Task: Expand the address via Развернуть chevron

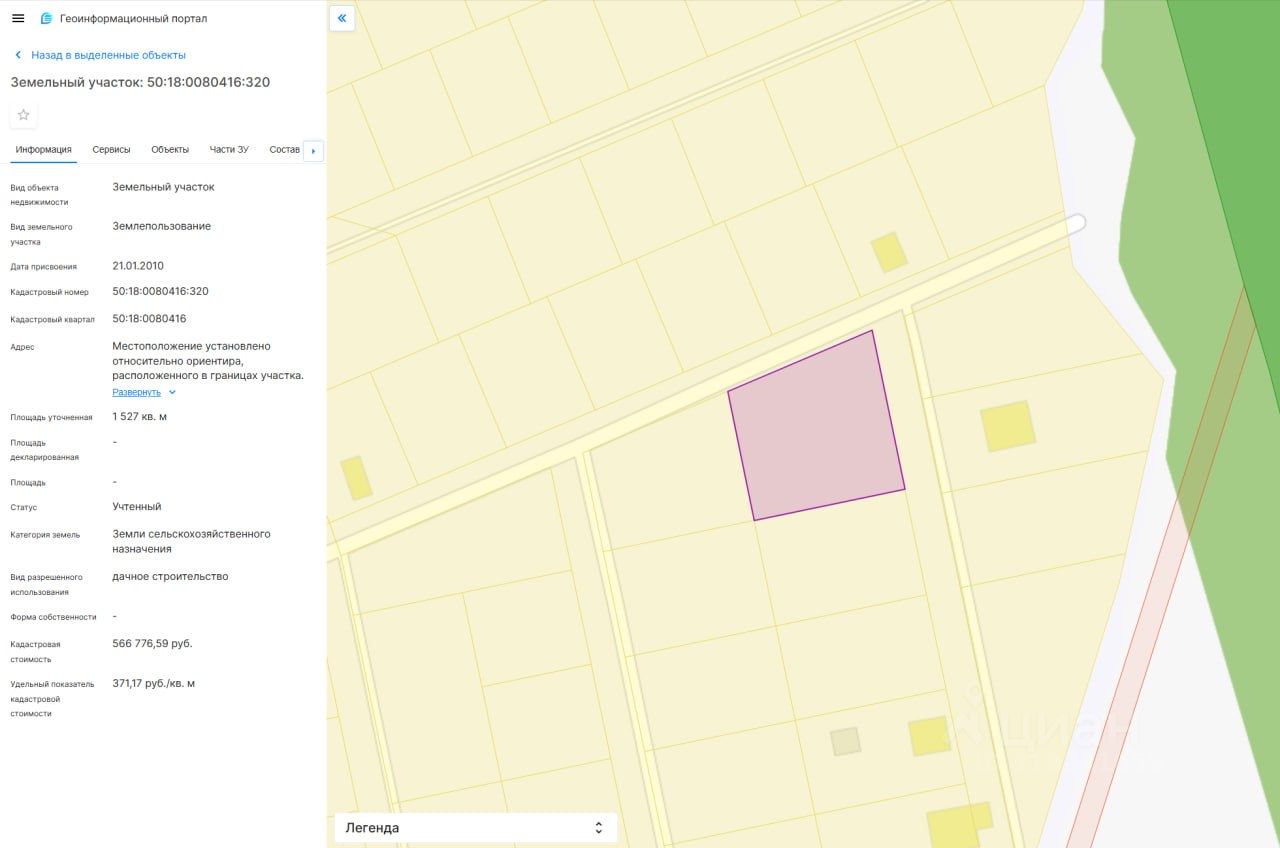Action: click(x=172, y=392)
